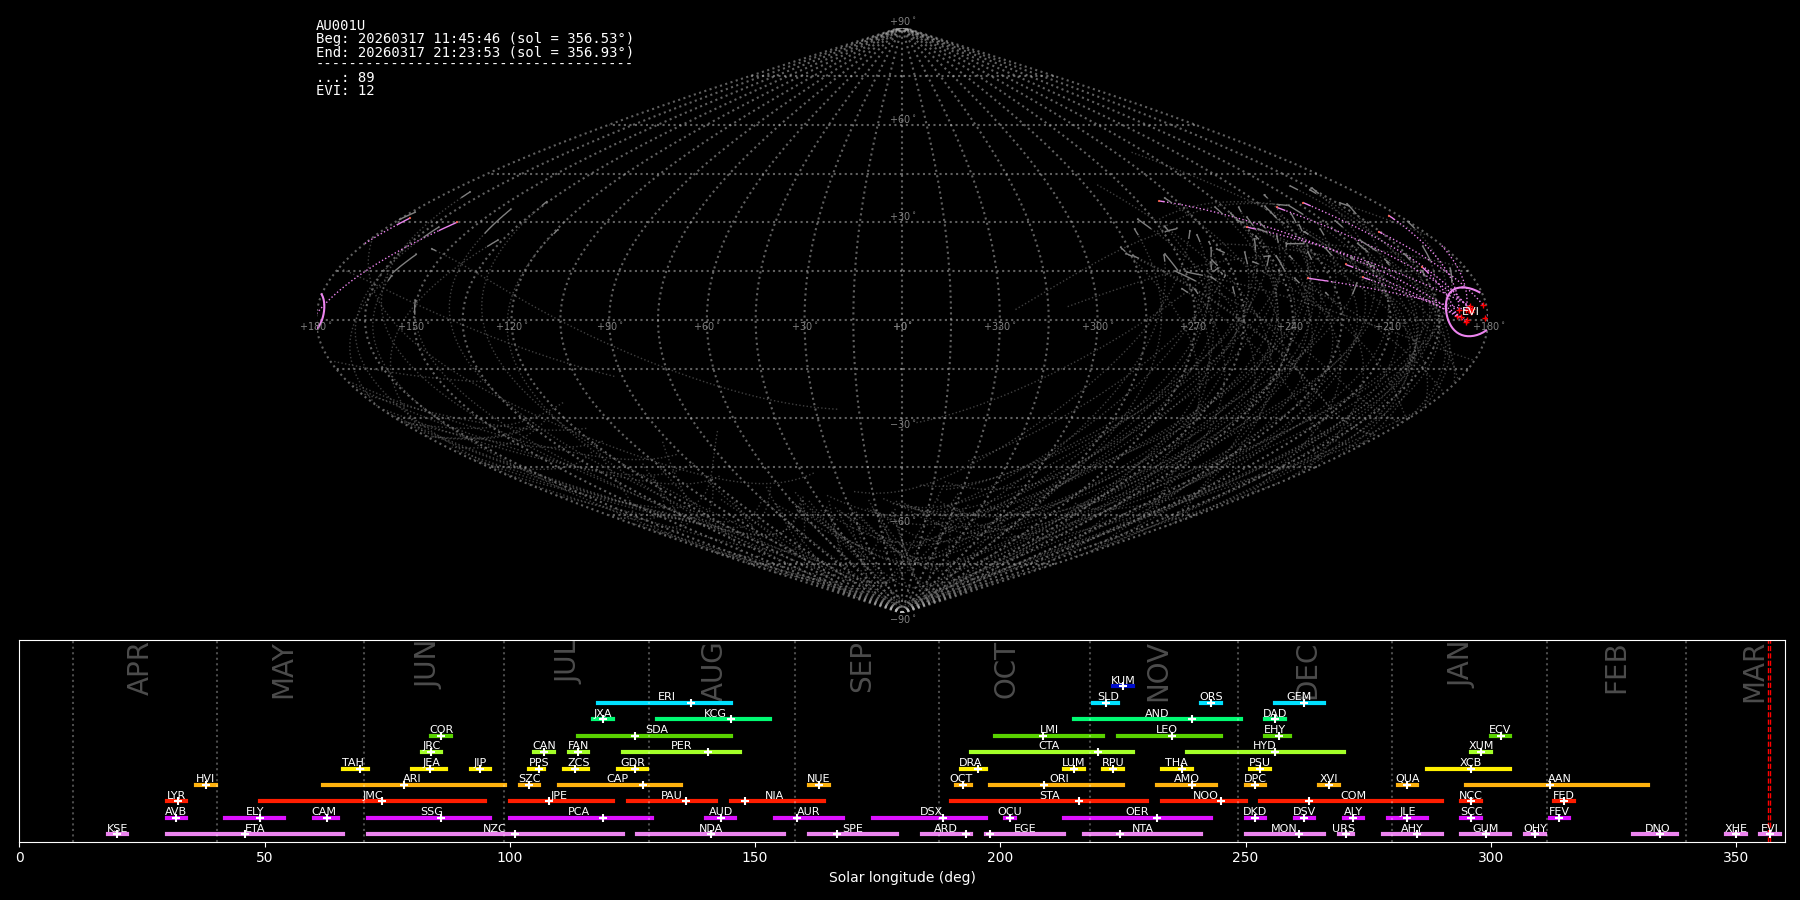Select the End: 20260317 21:23:53 line
Image resolution: width=1800 pixels, height=900 pixels.
click(475, 52)
